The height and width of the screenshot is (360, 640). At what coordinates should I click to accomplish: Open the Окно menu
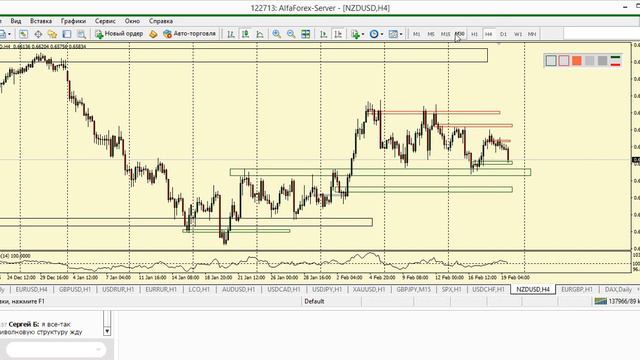pyautogui.click(x=132, y=21)
